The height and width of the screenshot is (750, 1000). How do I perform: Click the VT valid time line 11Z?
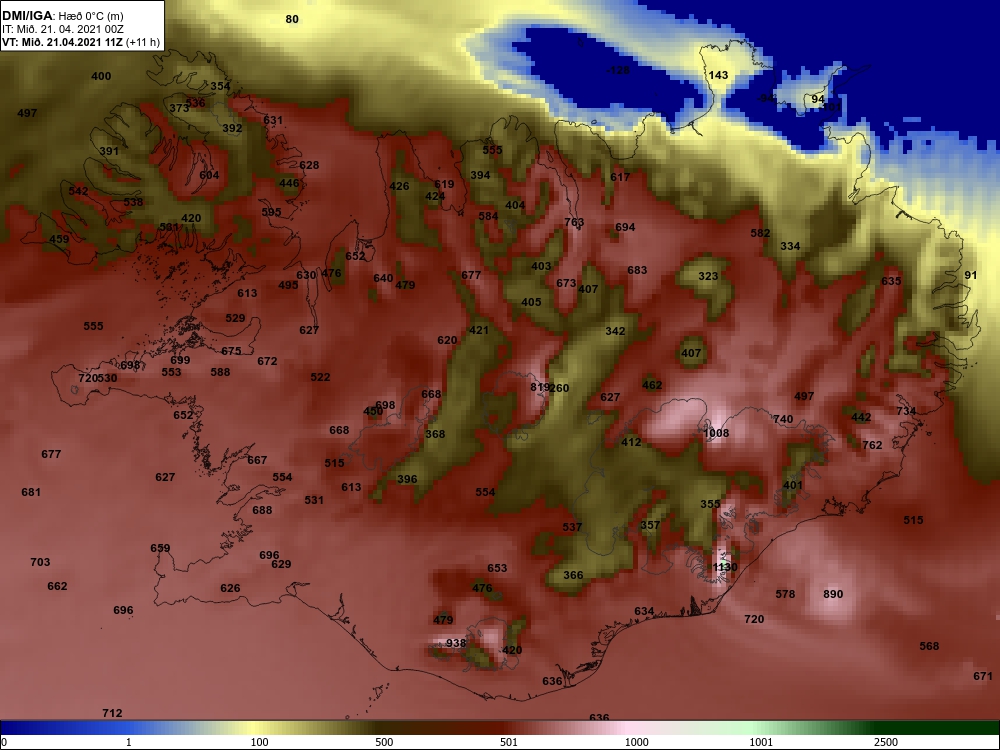tap(80, 43)
